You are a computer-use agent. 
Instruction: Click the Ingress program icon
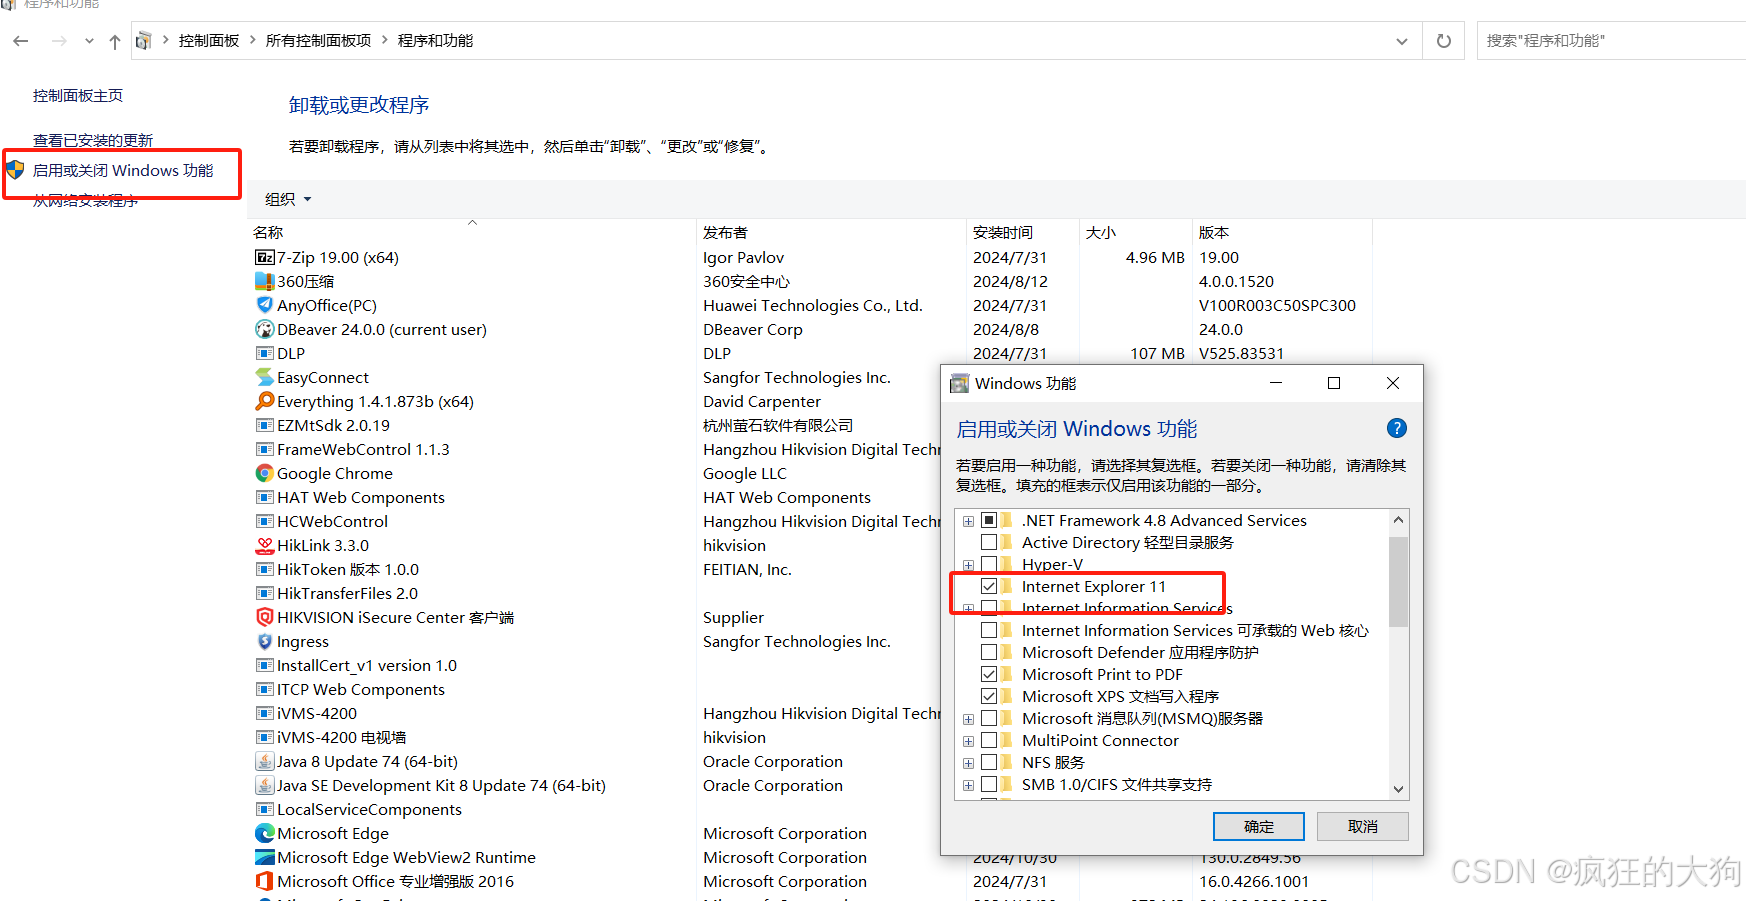point(264,641)
